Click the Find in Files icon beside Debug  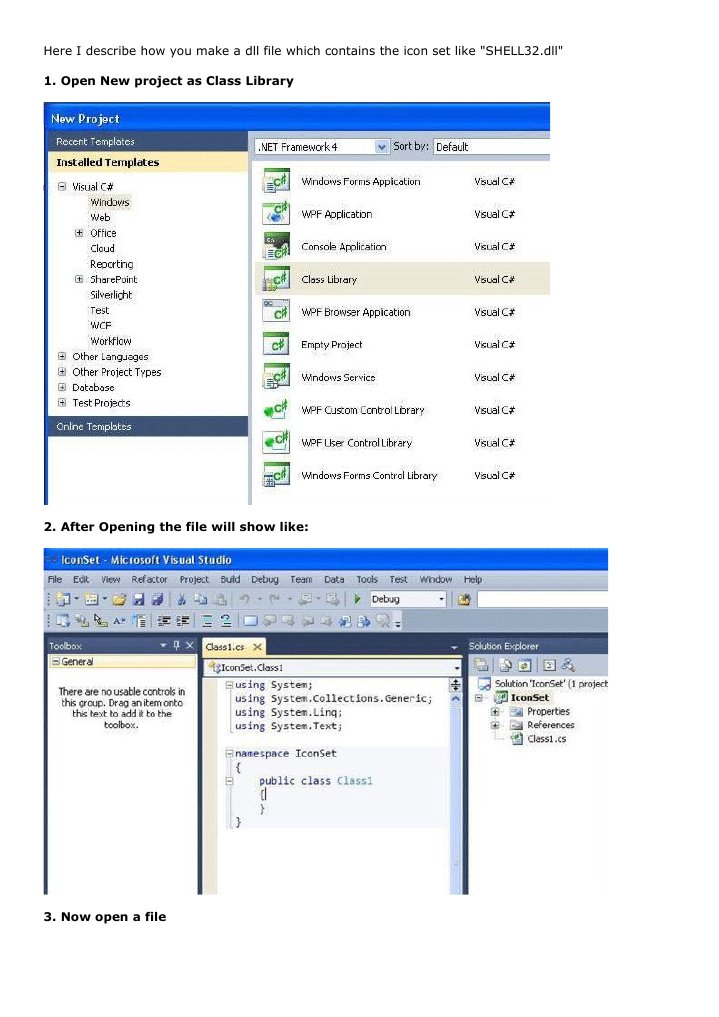click(464, 599)
